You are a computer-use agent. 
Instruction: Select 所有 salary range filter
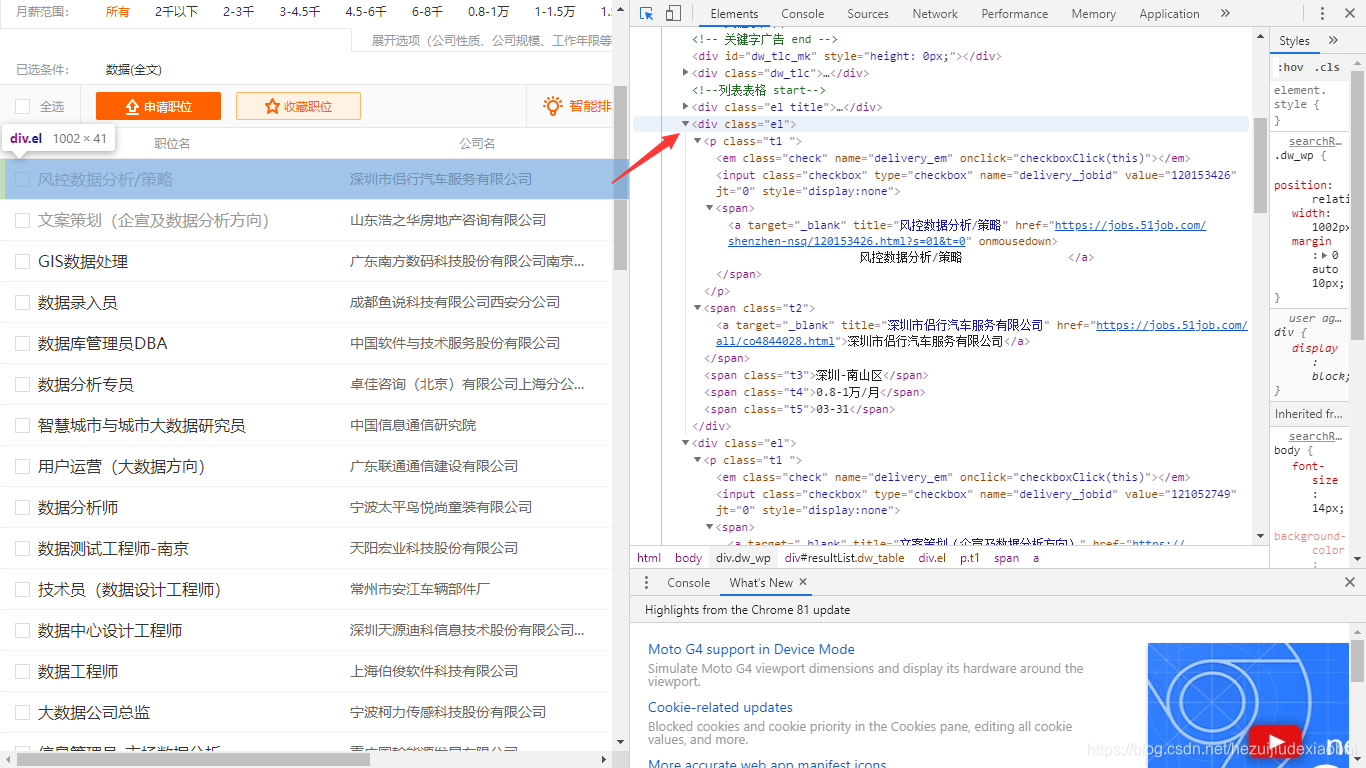118,12
